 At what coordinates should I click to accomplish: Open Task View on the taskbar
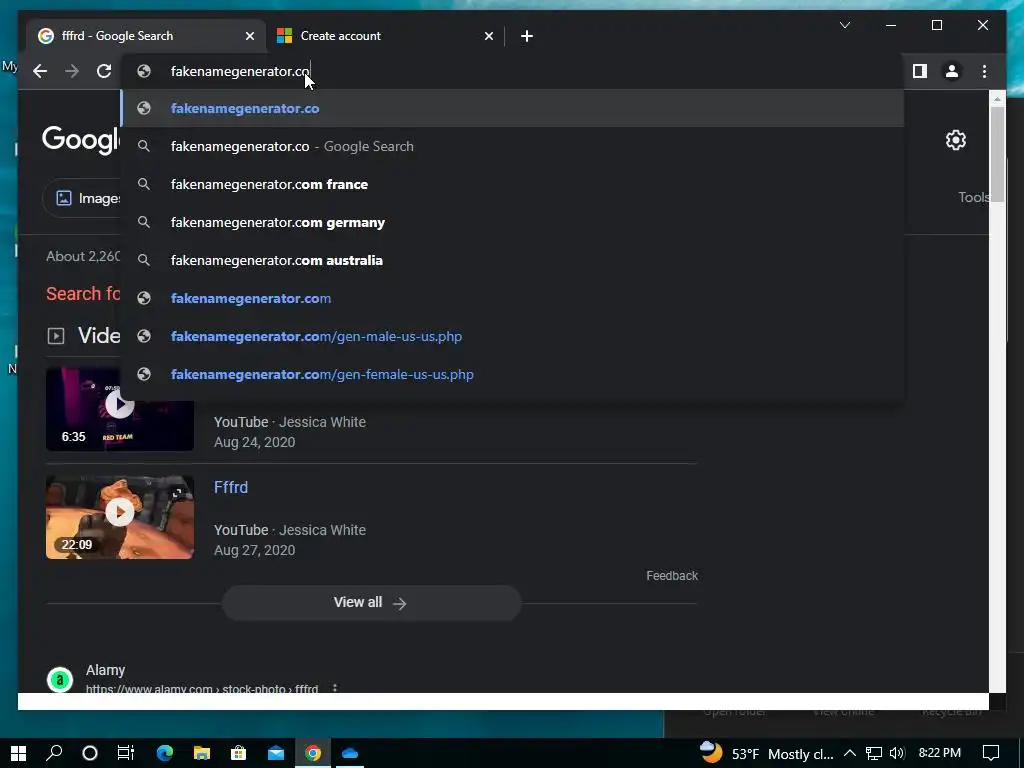(125, 753)
